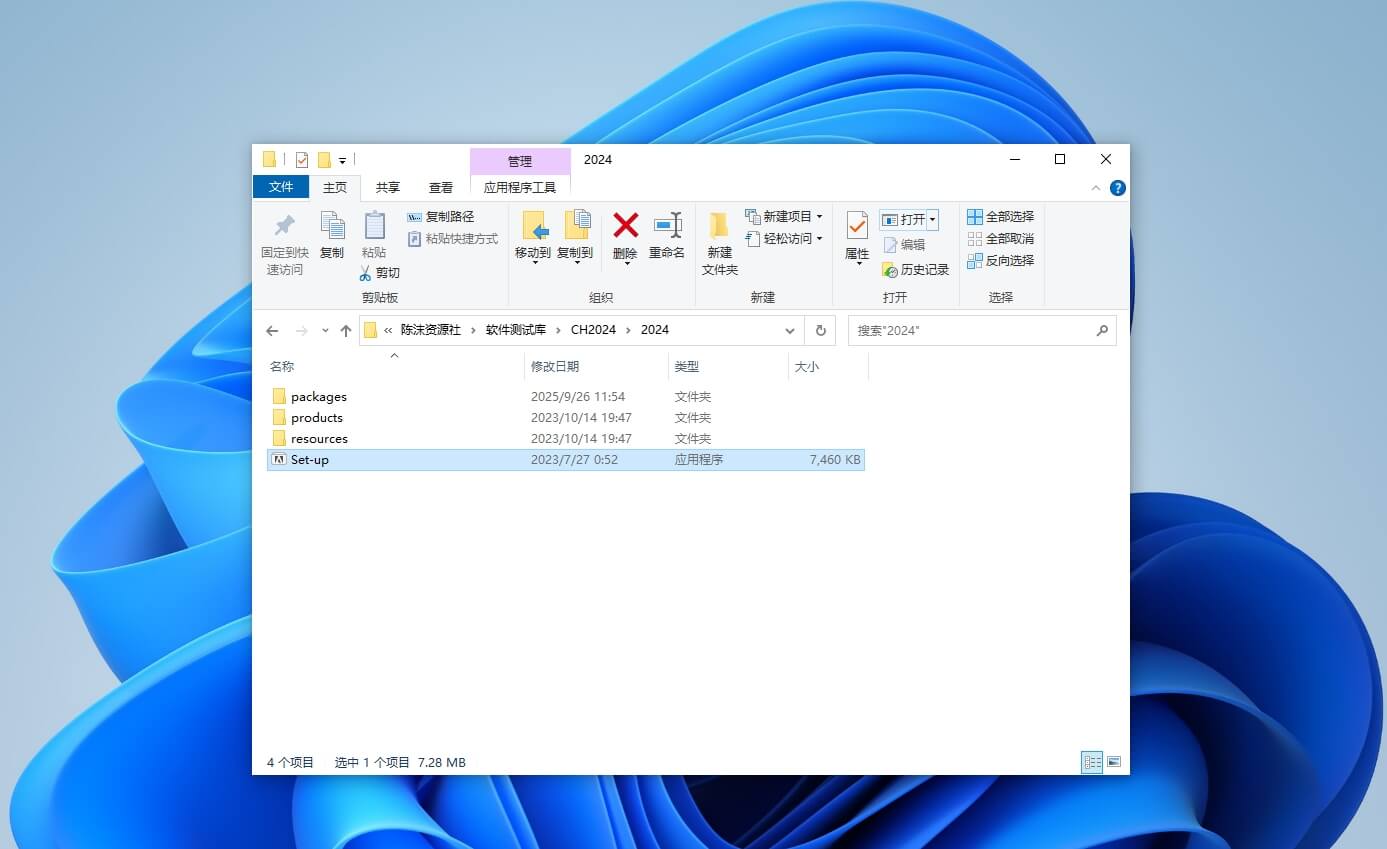Navigate to CH2024 via the breadcrumb

[592, 330]
